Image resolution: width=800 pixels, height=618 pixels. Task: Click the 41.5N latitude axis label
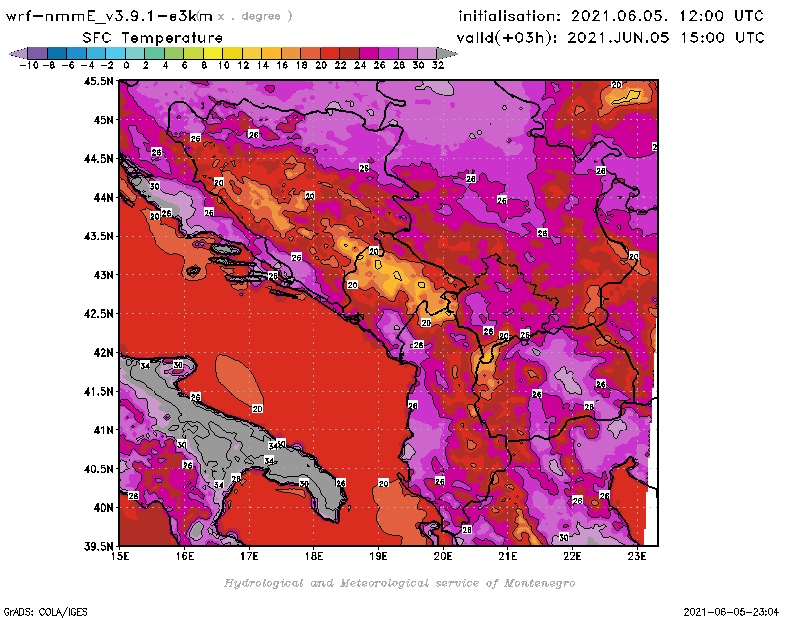[x=98, y=391]
